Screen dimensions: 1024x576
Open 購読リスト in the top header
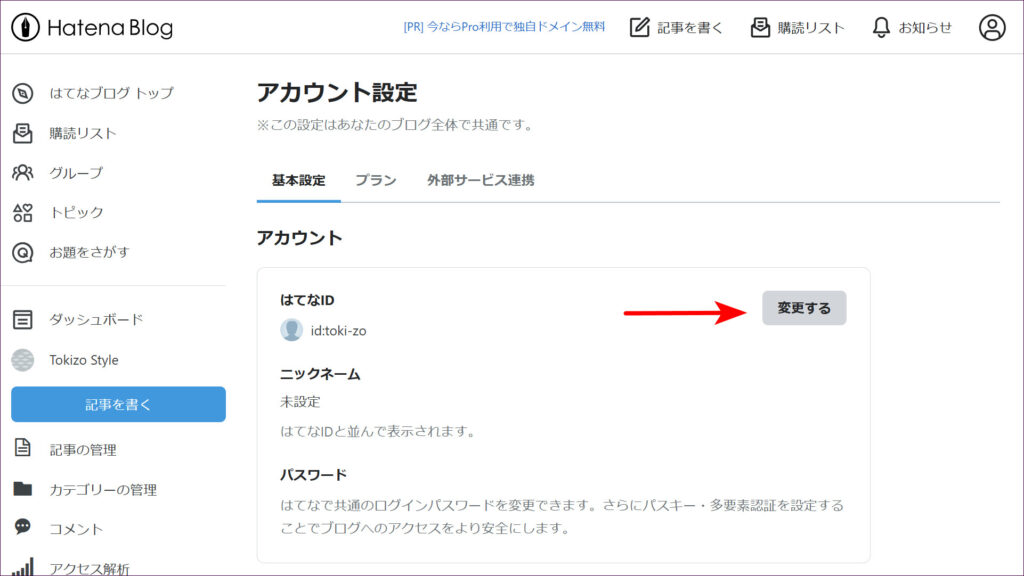[x=797, y=28]
